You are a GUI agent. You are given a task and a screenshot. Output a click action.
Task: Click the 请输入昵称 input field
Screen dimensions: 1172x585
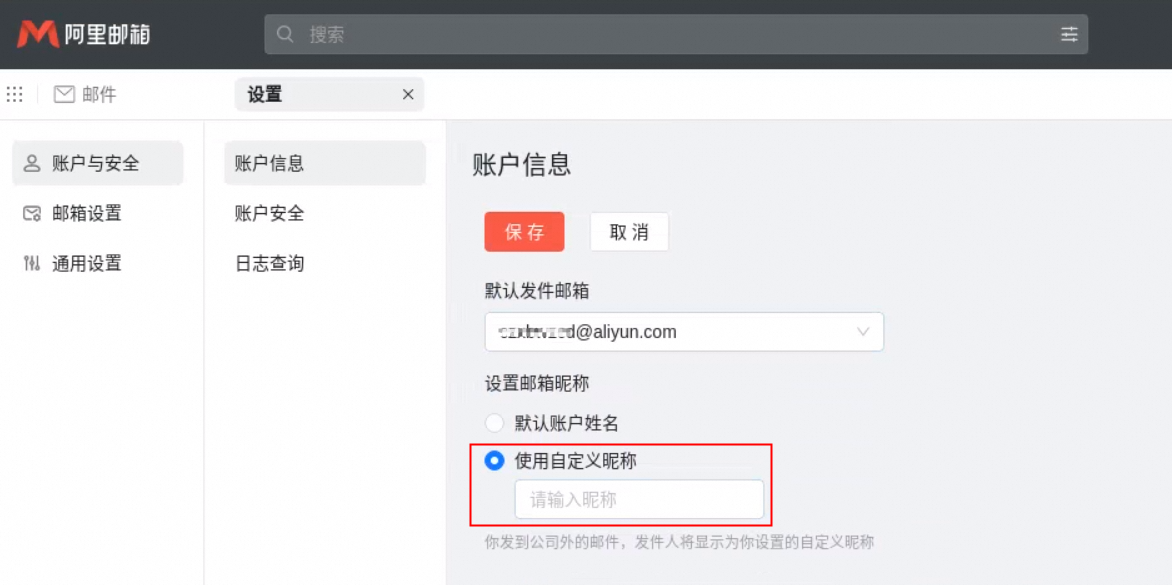click(x=640, y=499)
